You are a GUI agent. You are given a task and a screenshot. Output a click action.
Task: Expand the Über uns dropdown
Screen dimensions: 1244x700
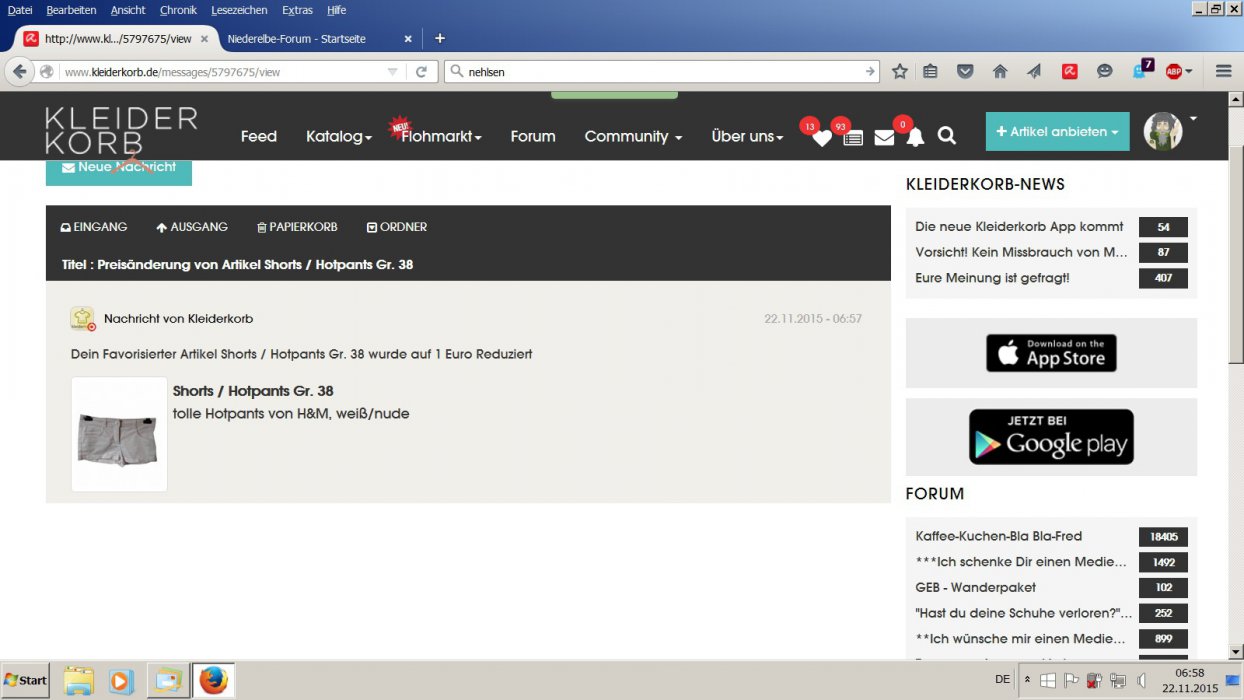click(747, 136)
